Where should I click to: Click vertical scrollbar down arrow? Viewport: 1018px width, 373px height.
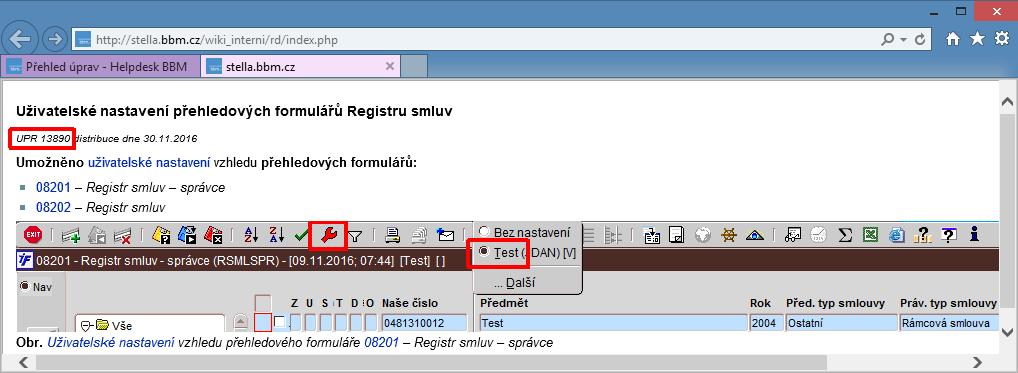1008,332
